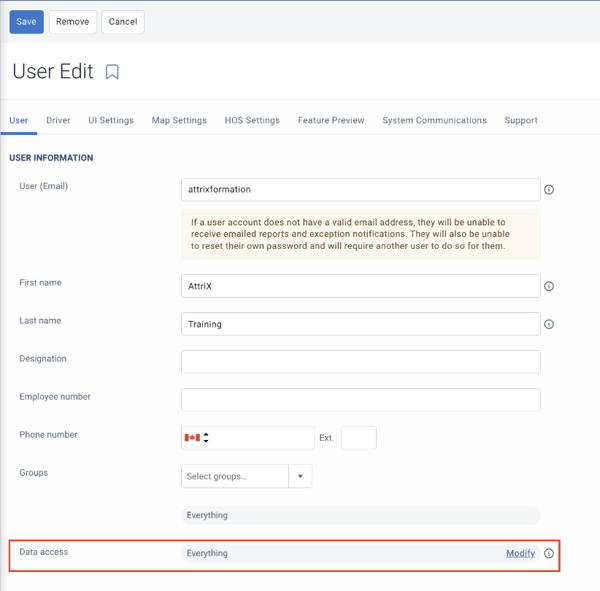Open info icon beside User (Email) field

(x=549, y=190)
